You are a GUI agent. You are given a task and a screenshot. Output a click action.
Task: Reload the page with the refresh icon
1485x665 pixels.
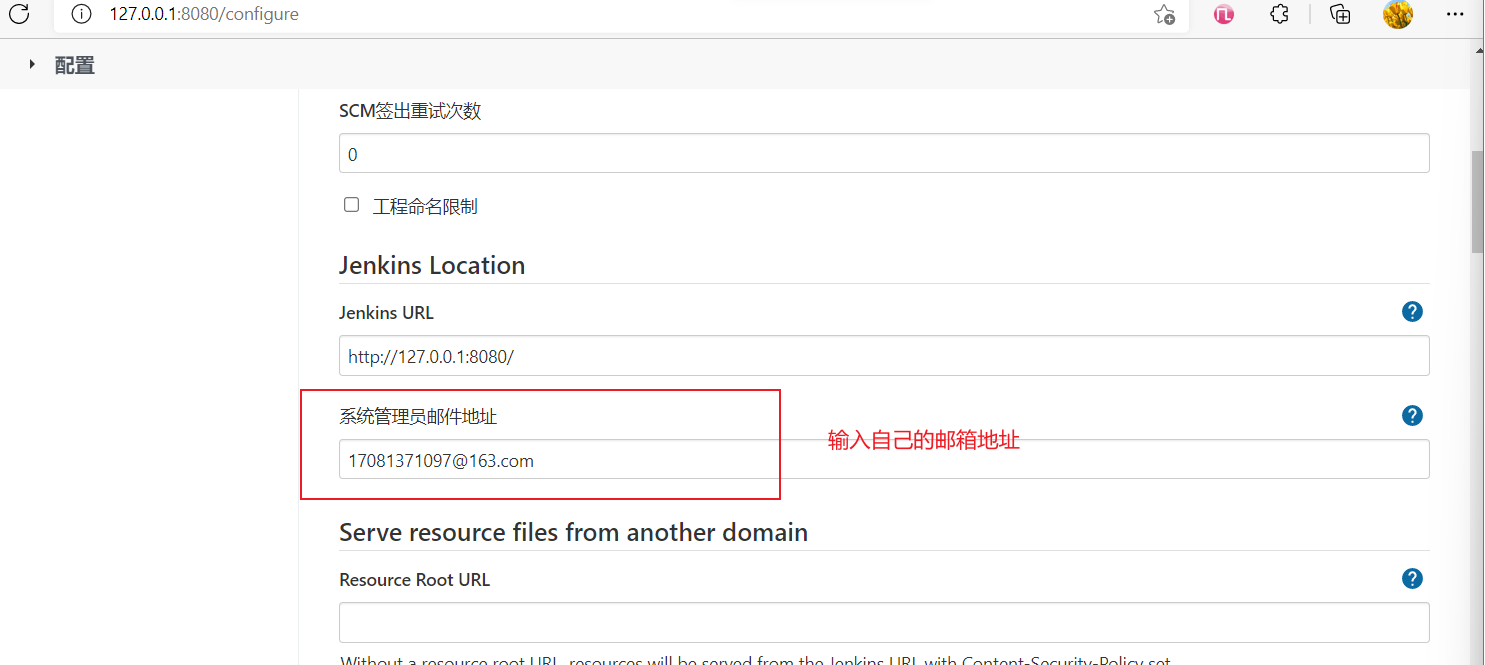click(18, 14)
